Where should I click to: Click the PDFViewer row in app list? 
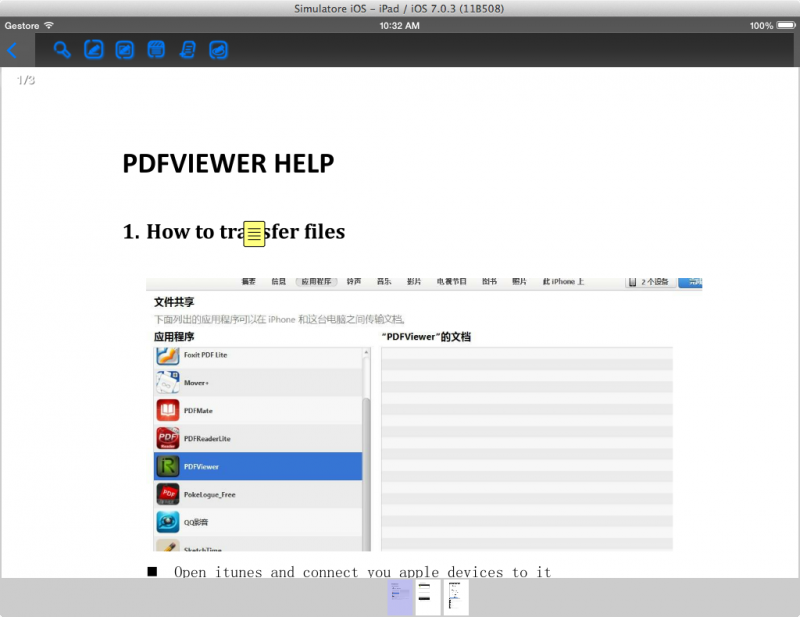click(258, 466)
